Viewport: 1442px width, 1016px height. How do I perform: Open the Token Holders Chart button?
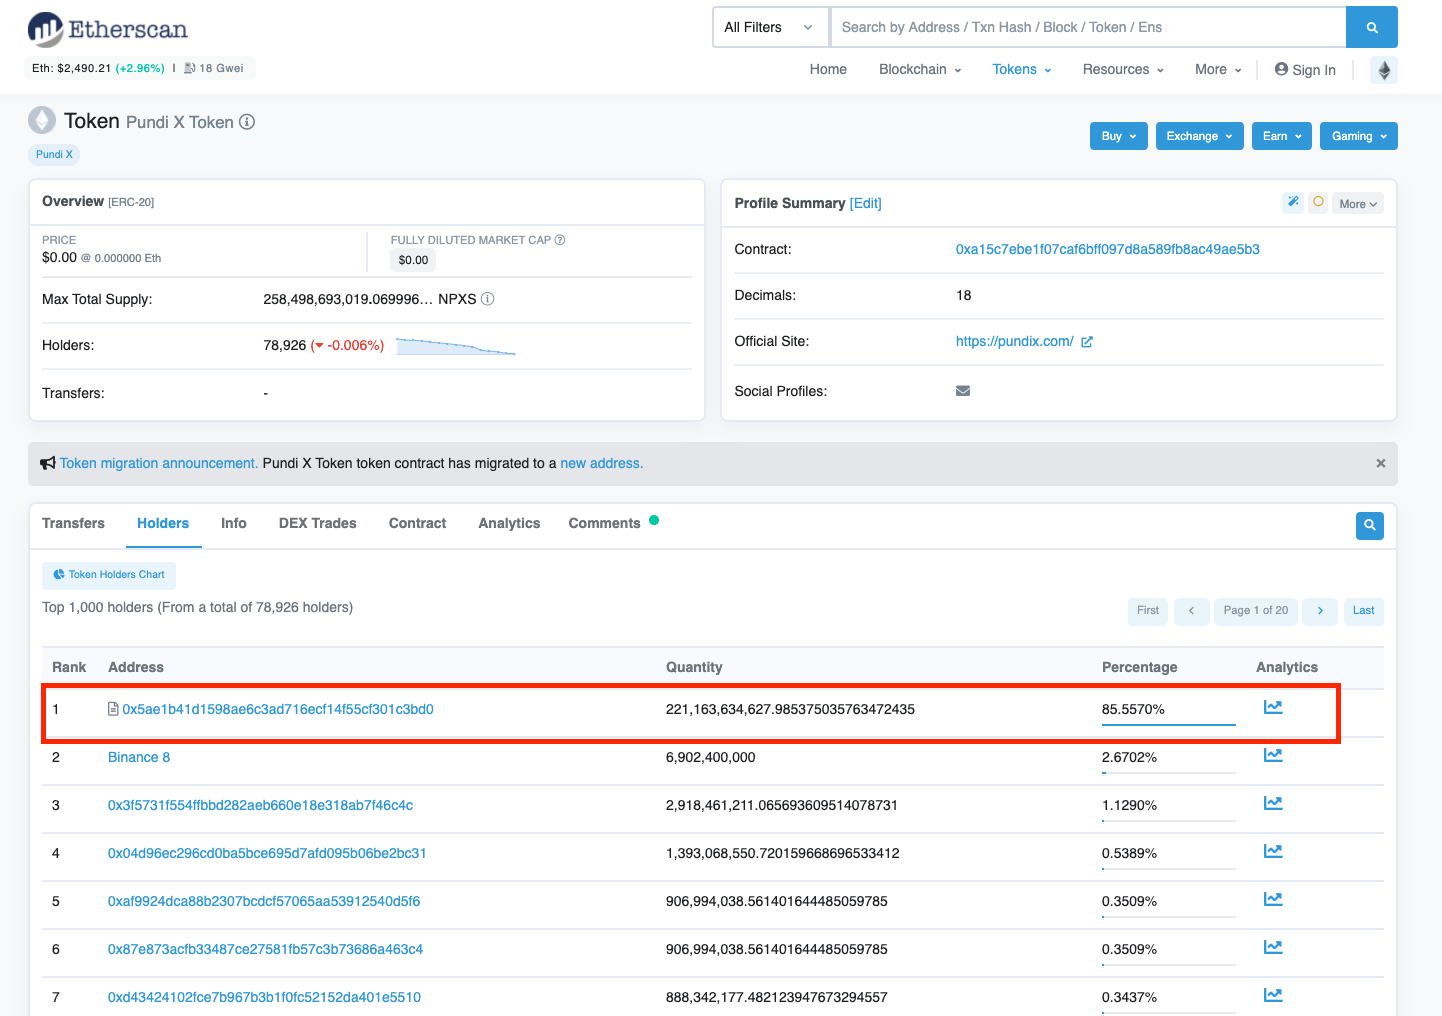tap(109, 575)
